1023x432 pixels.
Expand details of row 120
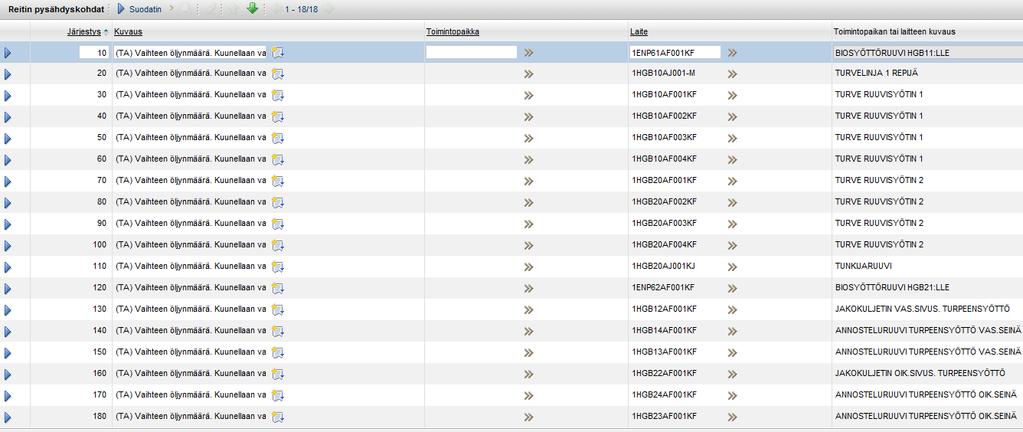8,288
